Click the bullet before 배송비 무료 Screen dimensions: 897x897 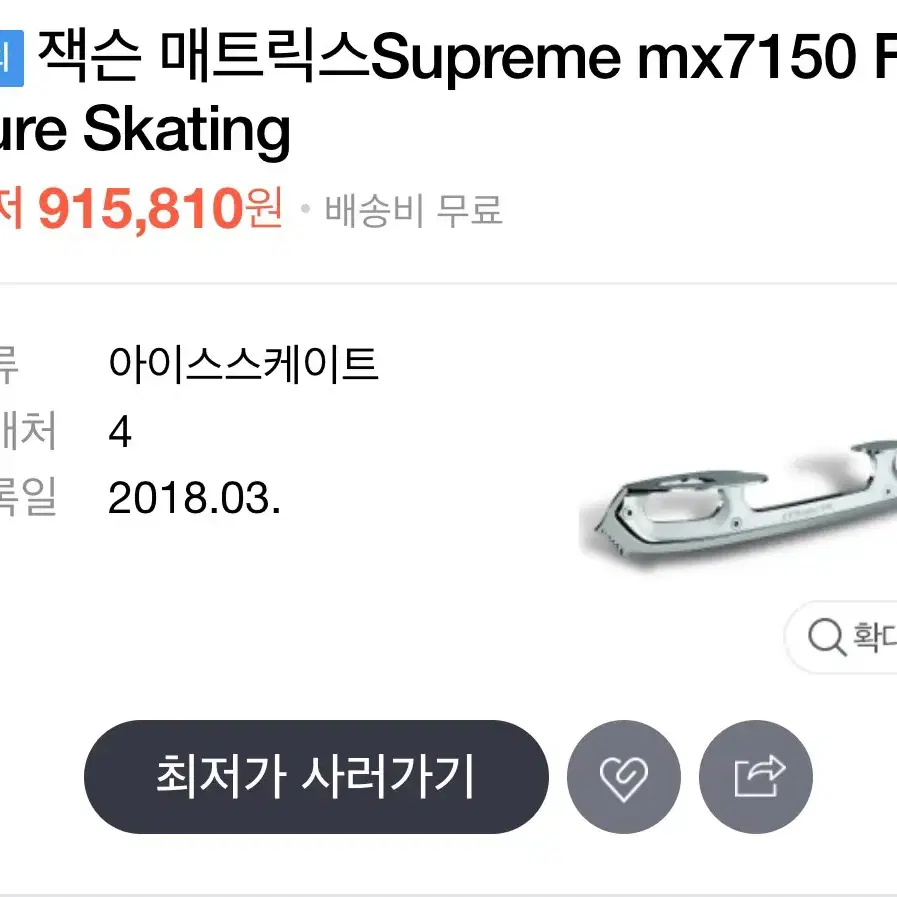pyautogui.click(x=305, y=209)
